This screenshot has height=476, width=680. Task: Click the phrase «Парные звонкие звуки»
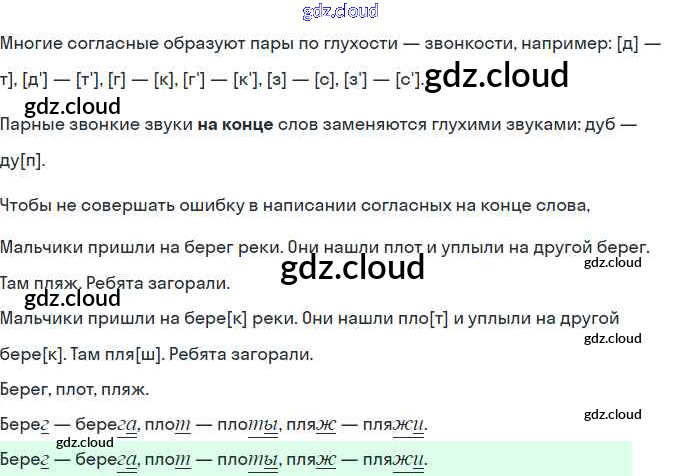[96, 126]
